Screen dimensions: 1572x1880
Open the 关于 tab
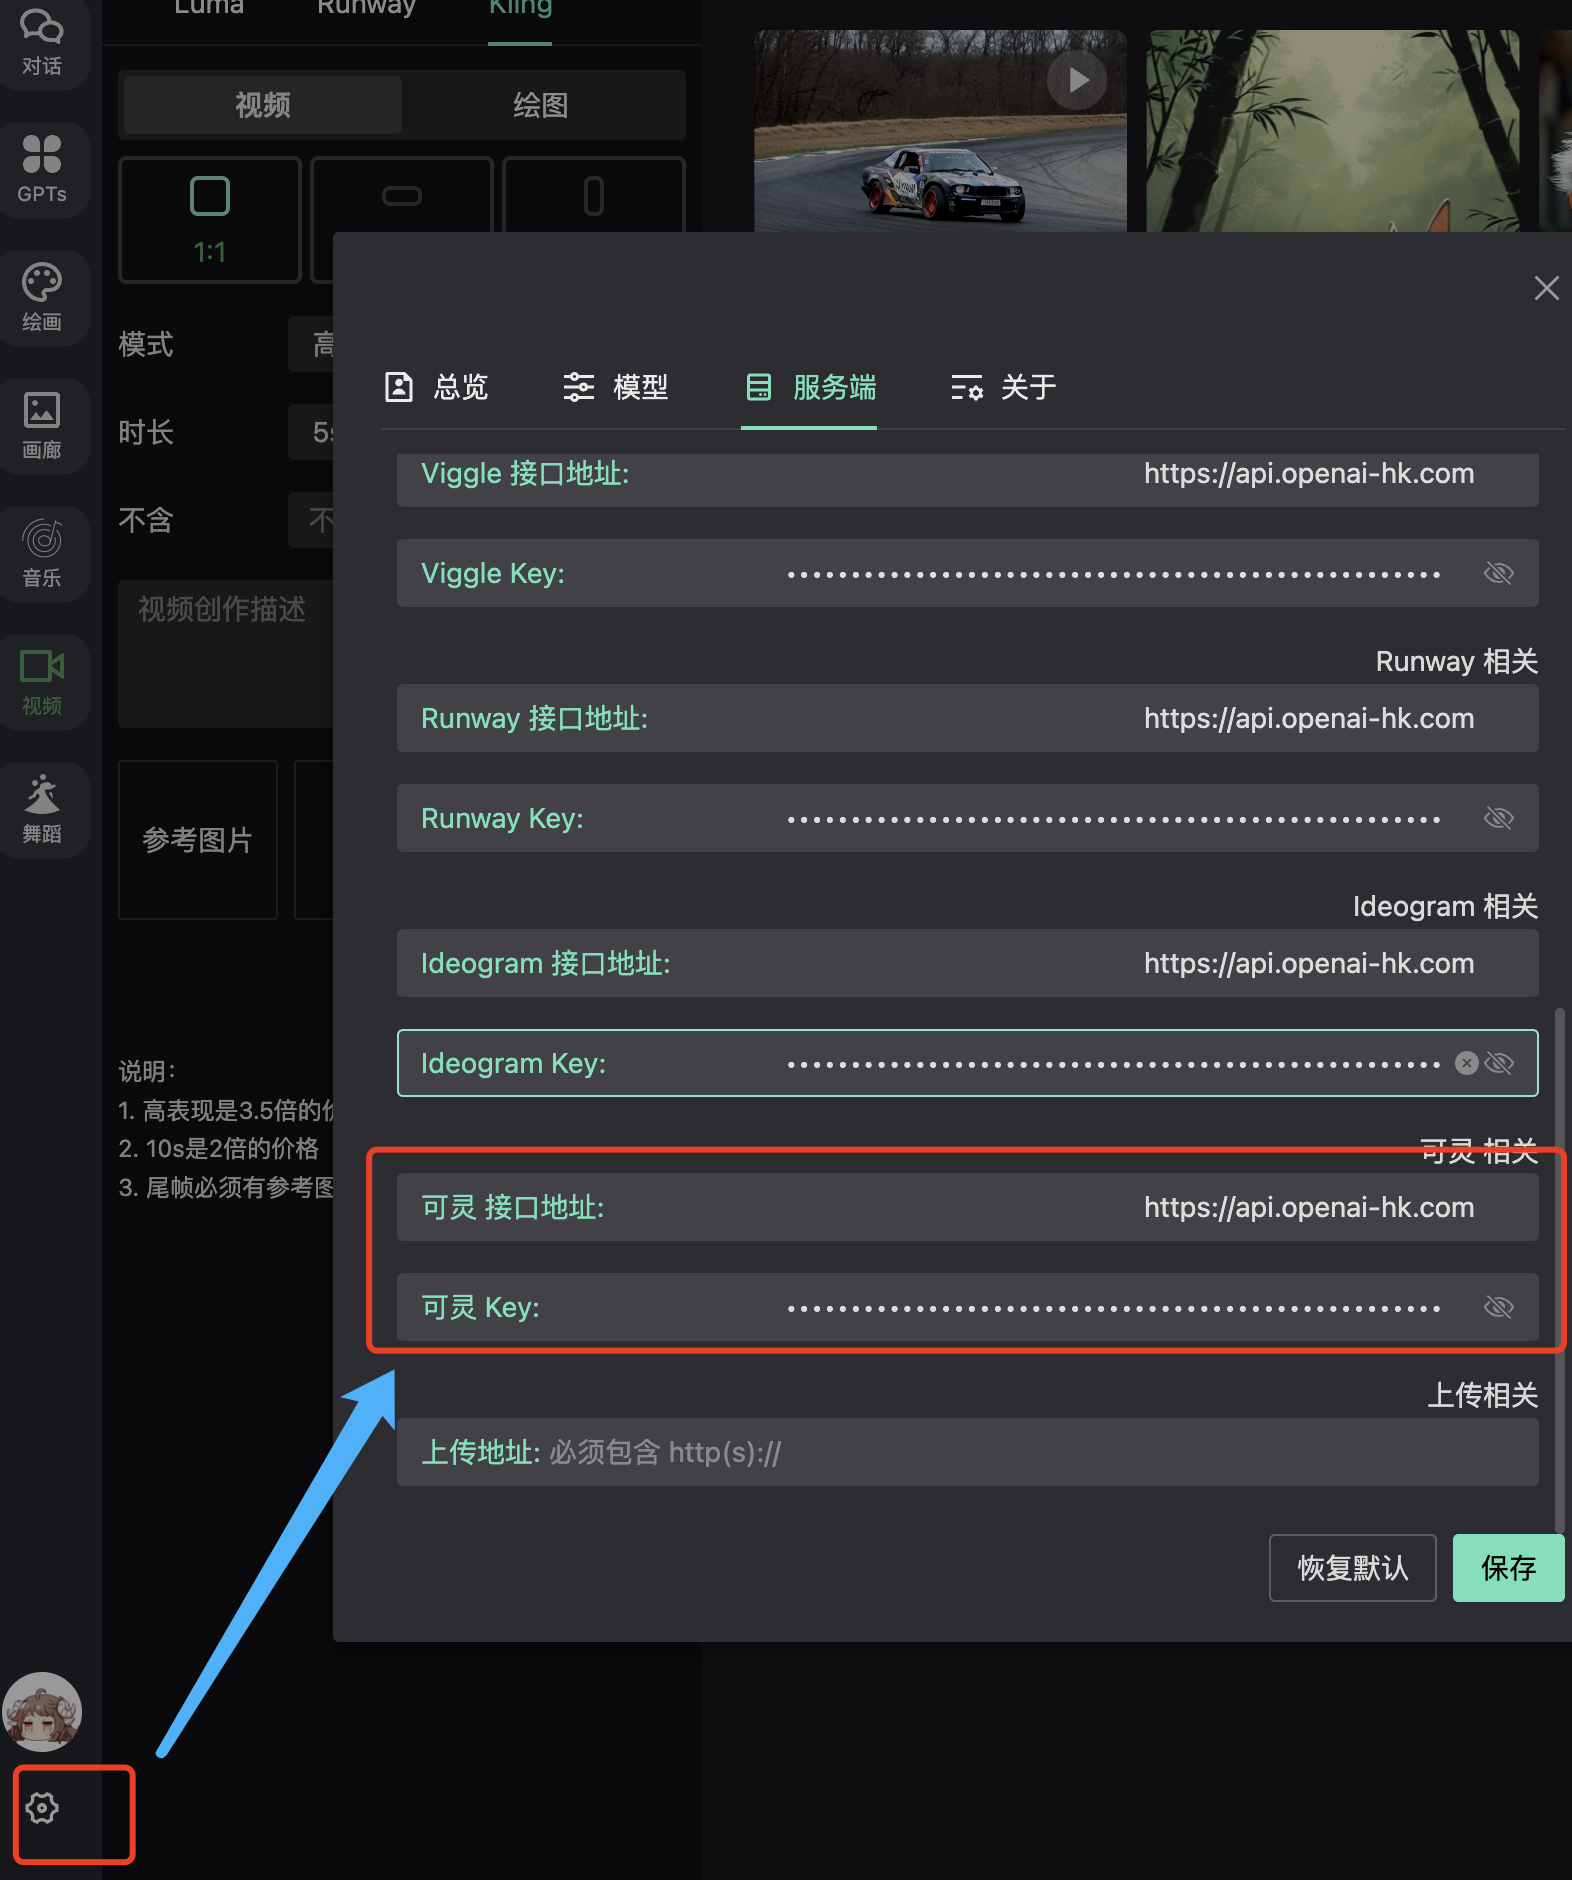(1003, 387)
